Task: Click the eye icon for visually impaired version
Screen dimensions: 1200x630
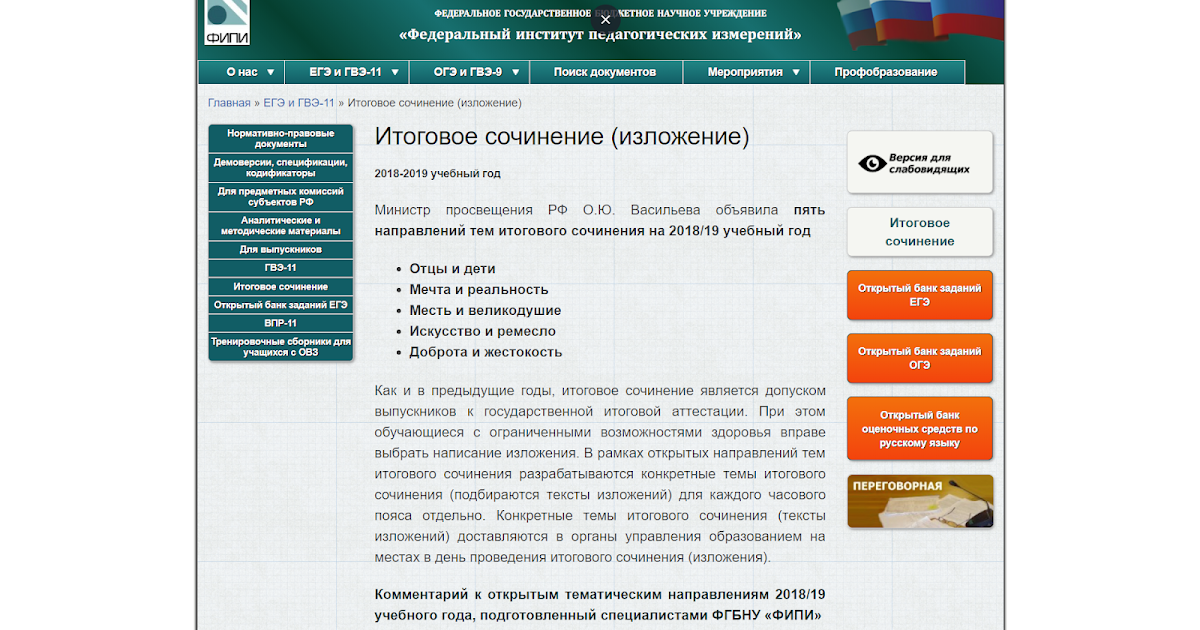Action: 873,163
